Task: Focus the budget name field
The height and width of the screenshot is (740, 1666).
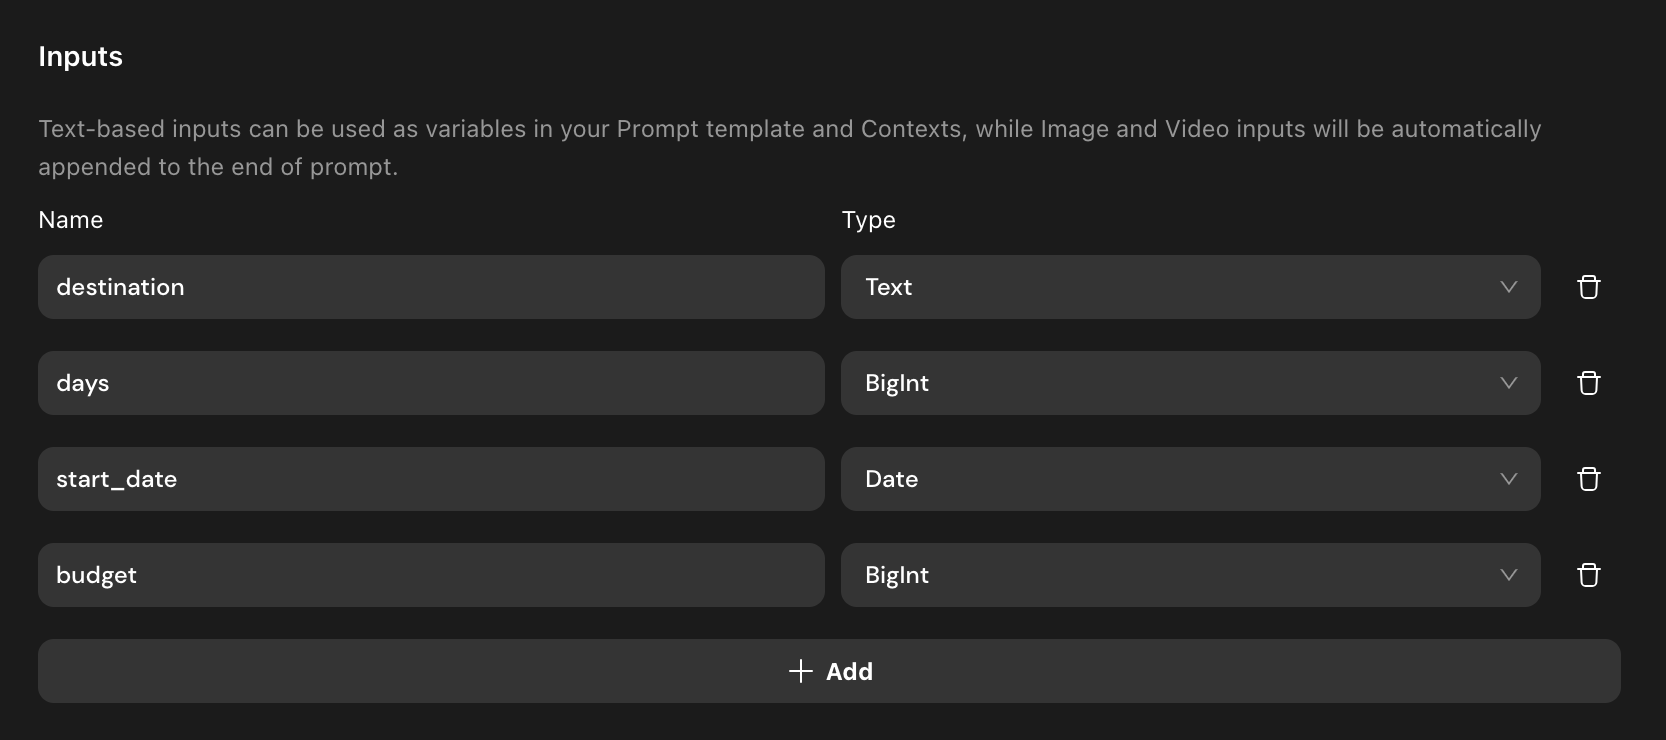Action: pos(431,575)
